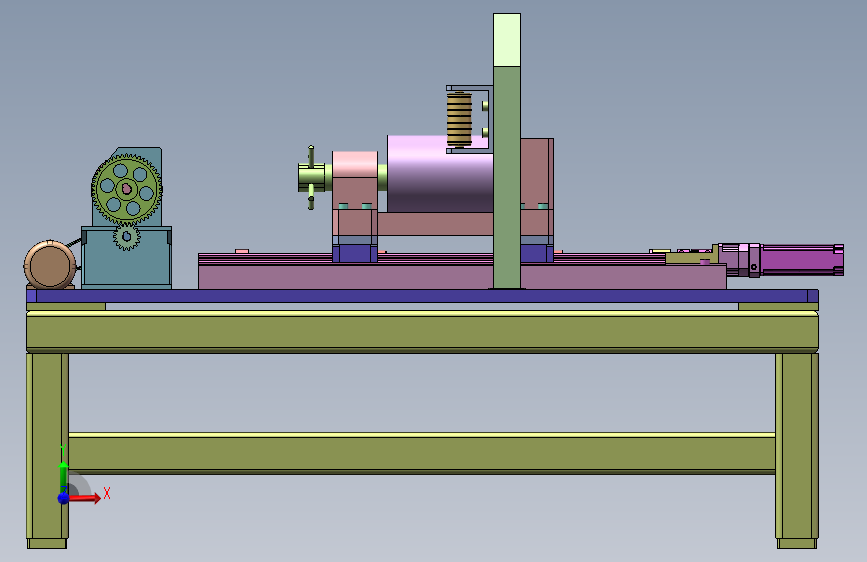Select the large green spur gear

127,189
